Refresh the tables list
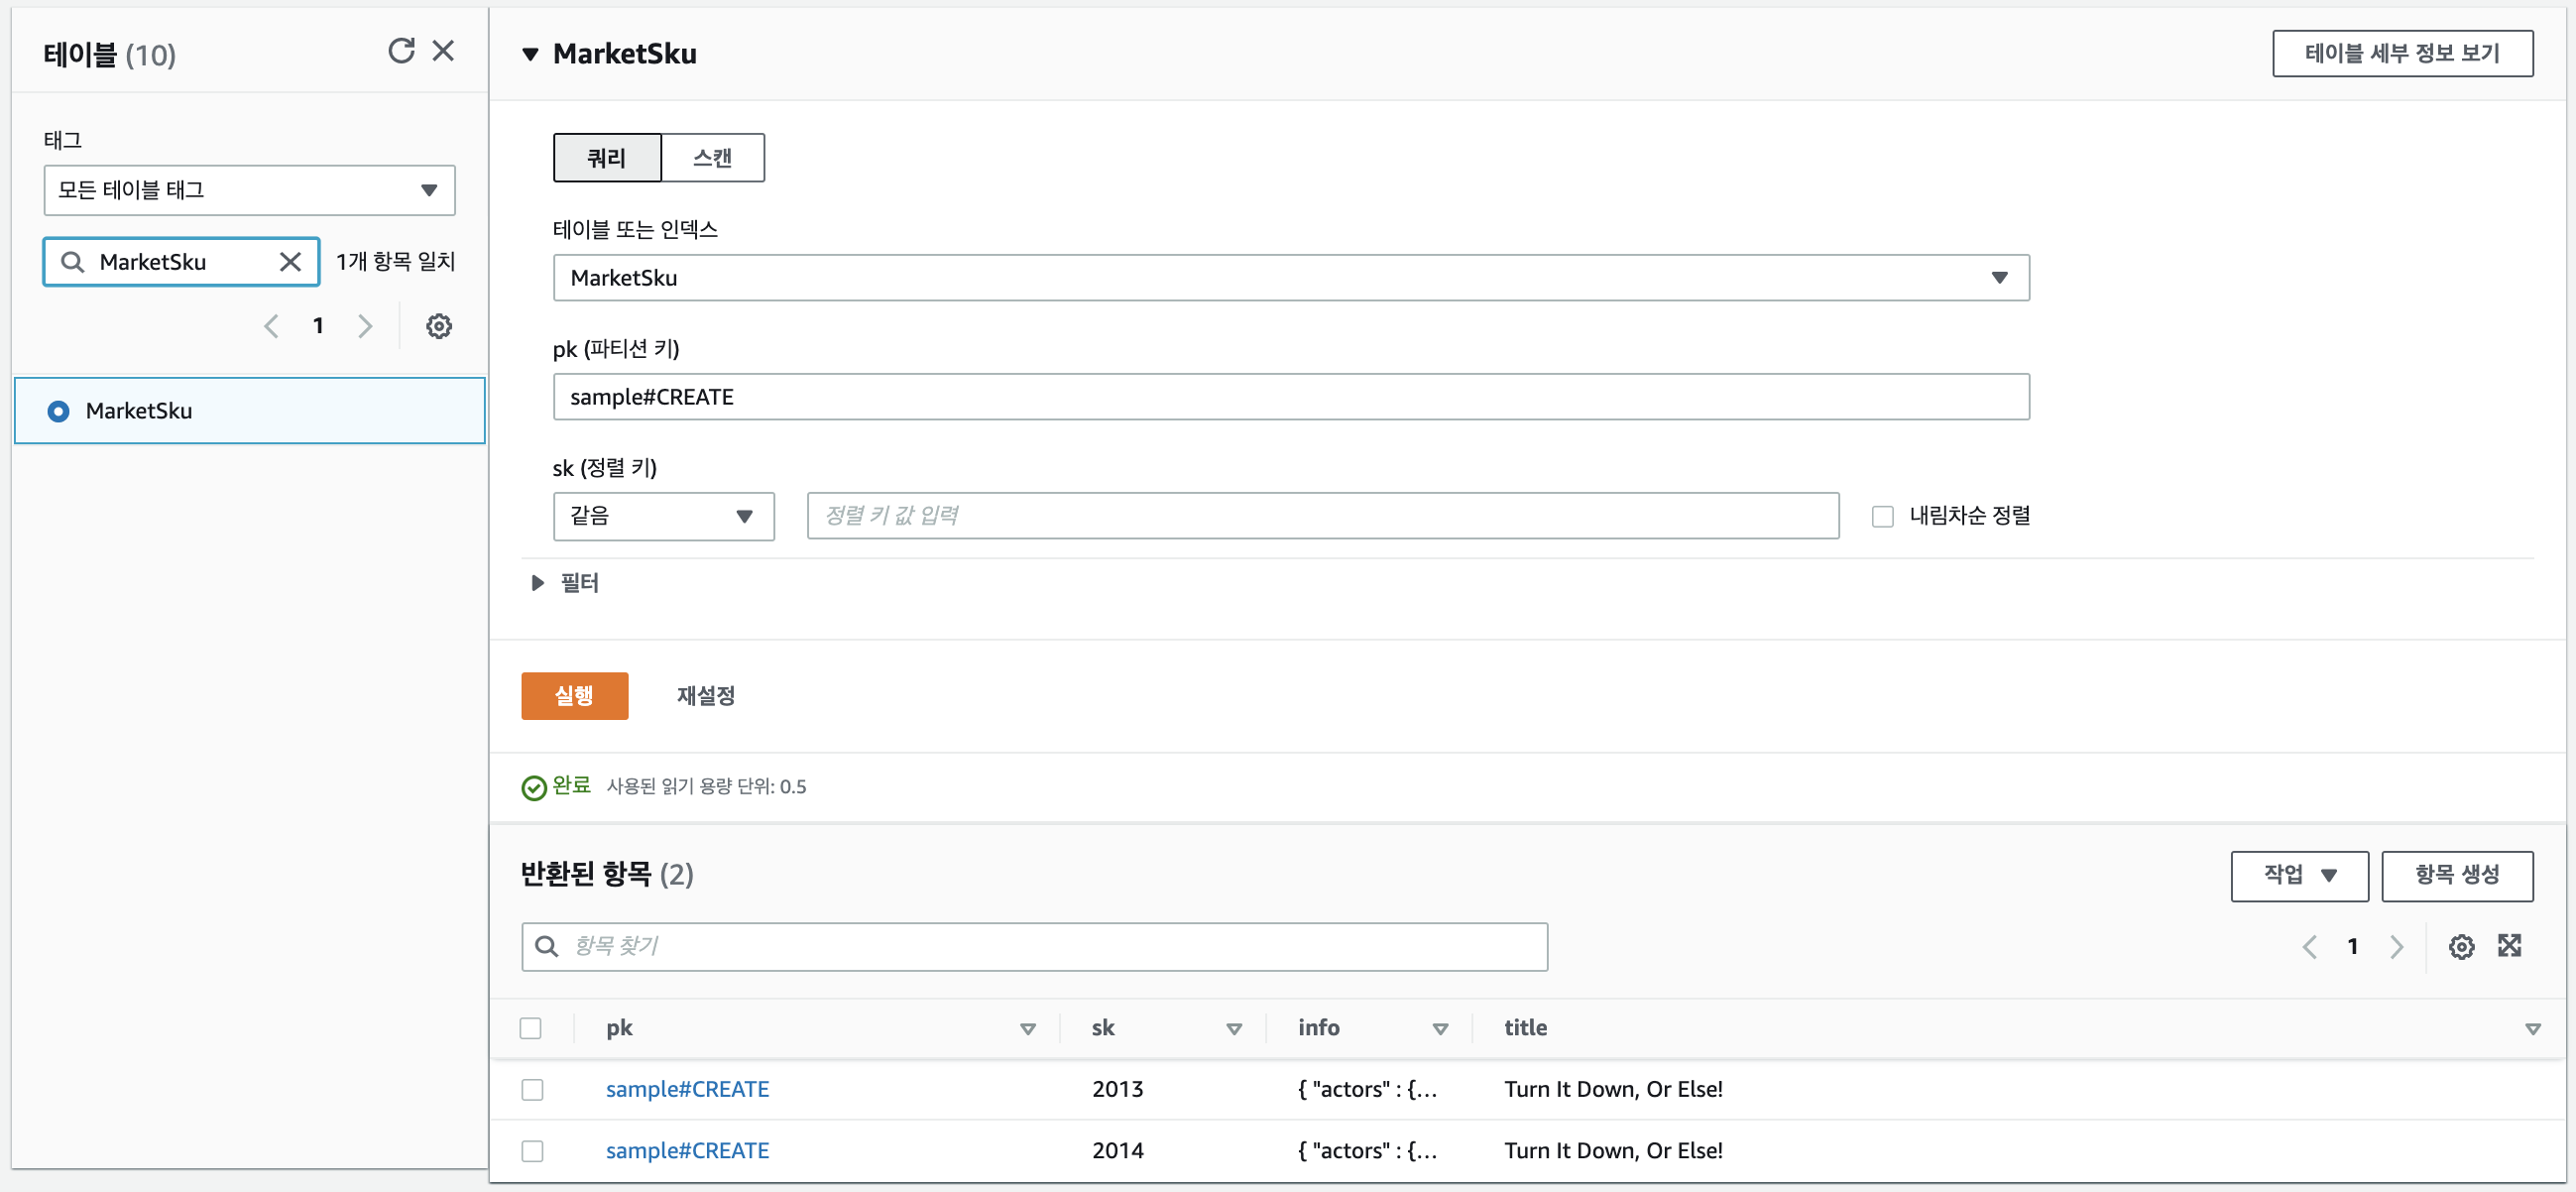The width and height of the screenshot is (2576, 1192). [401, 51]
